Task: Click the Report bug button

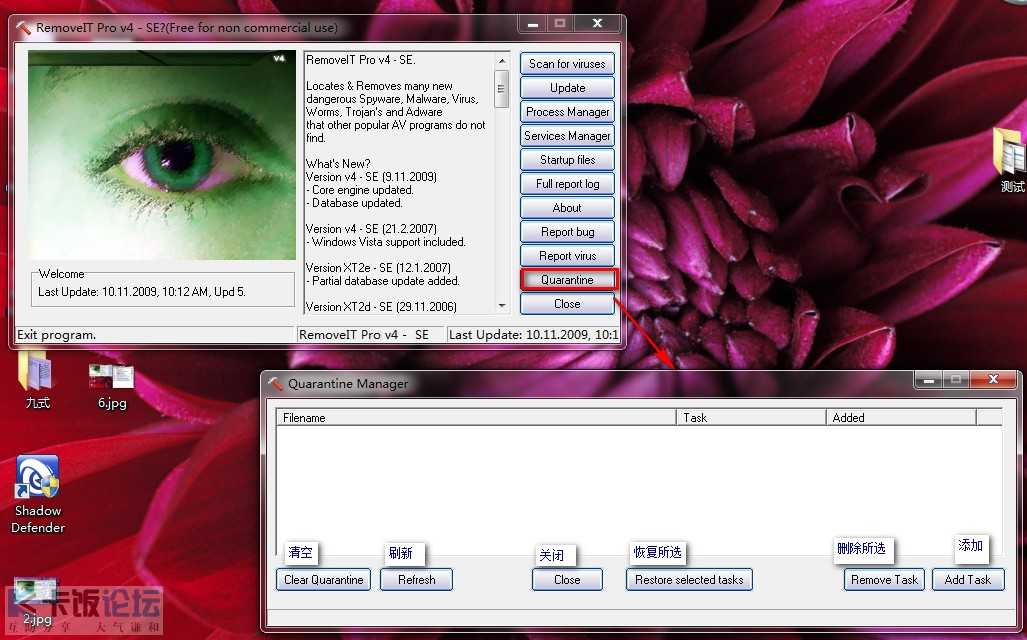Action: (567, 232)
